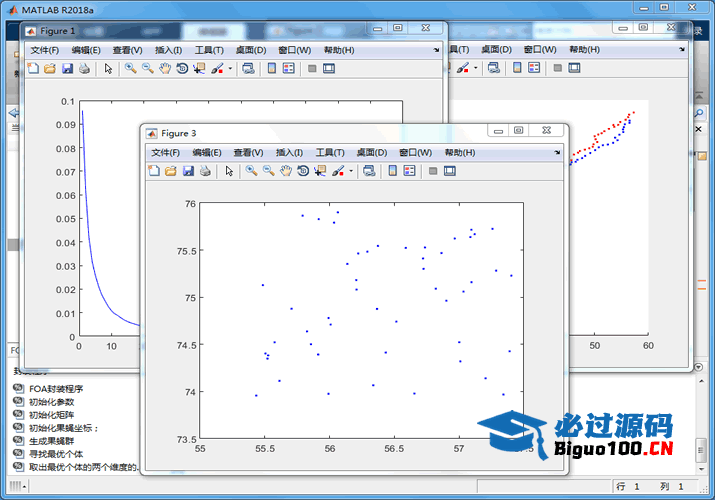Insert colorbar using Figure 3 toolbar icon
Screen dimensions: 715x500
pyautogui.click(x=393, y=171)
